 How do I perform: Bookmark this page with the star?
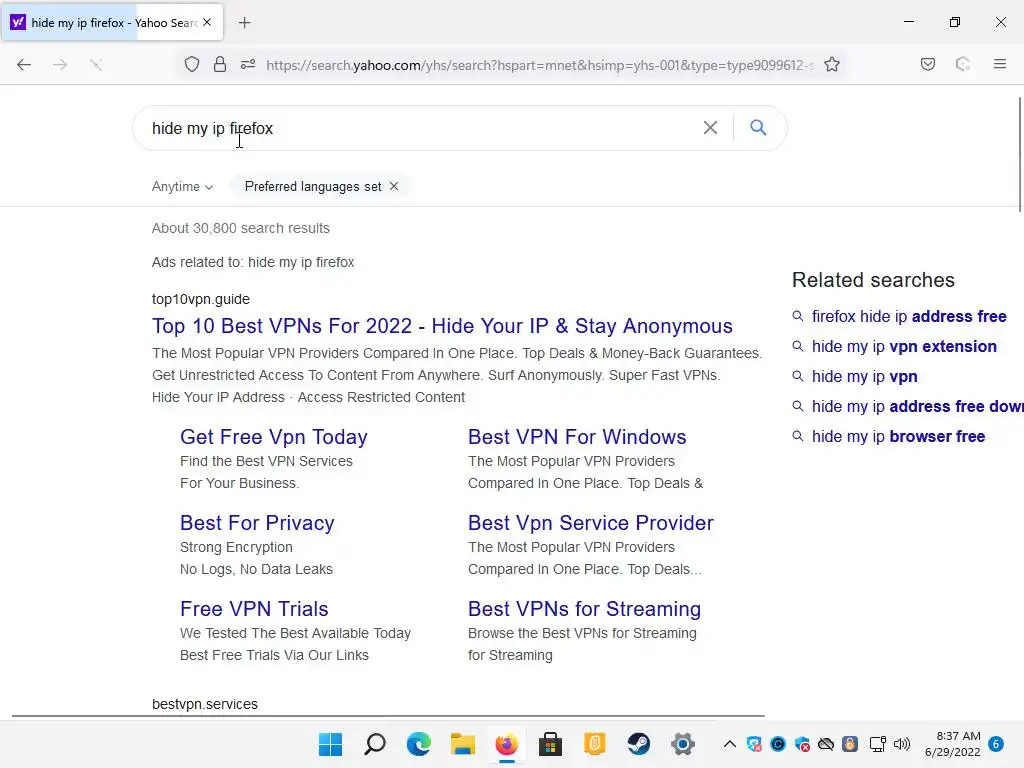coord(832,65)
